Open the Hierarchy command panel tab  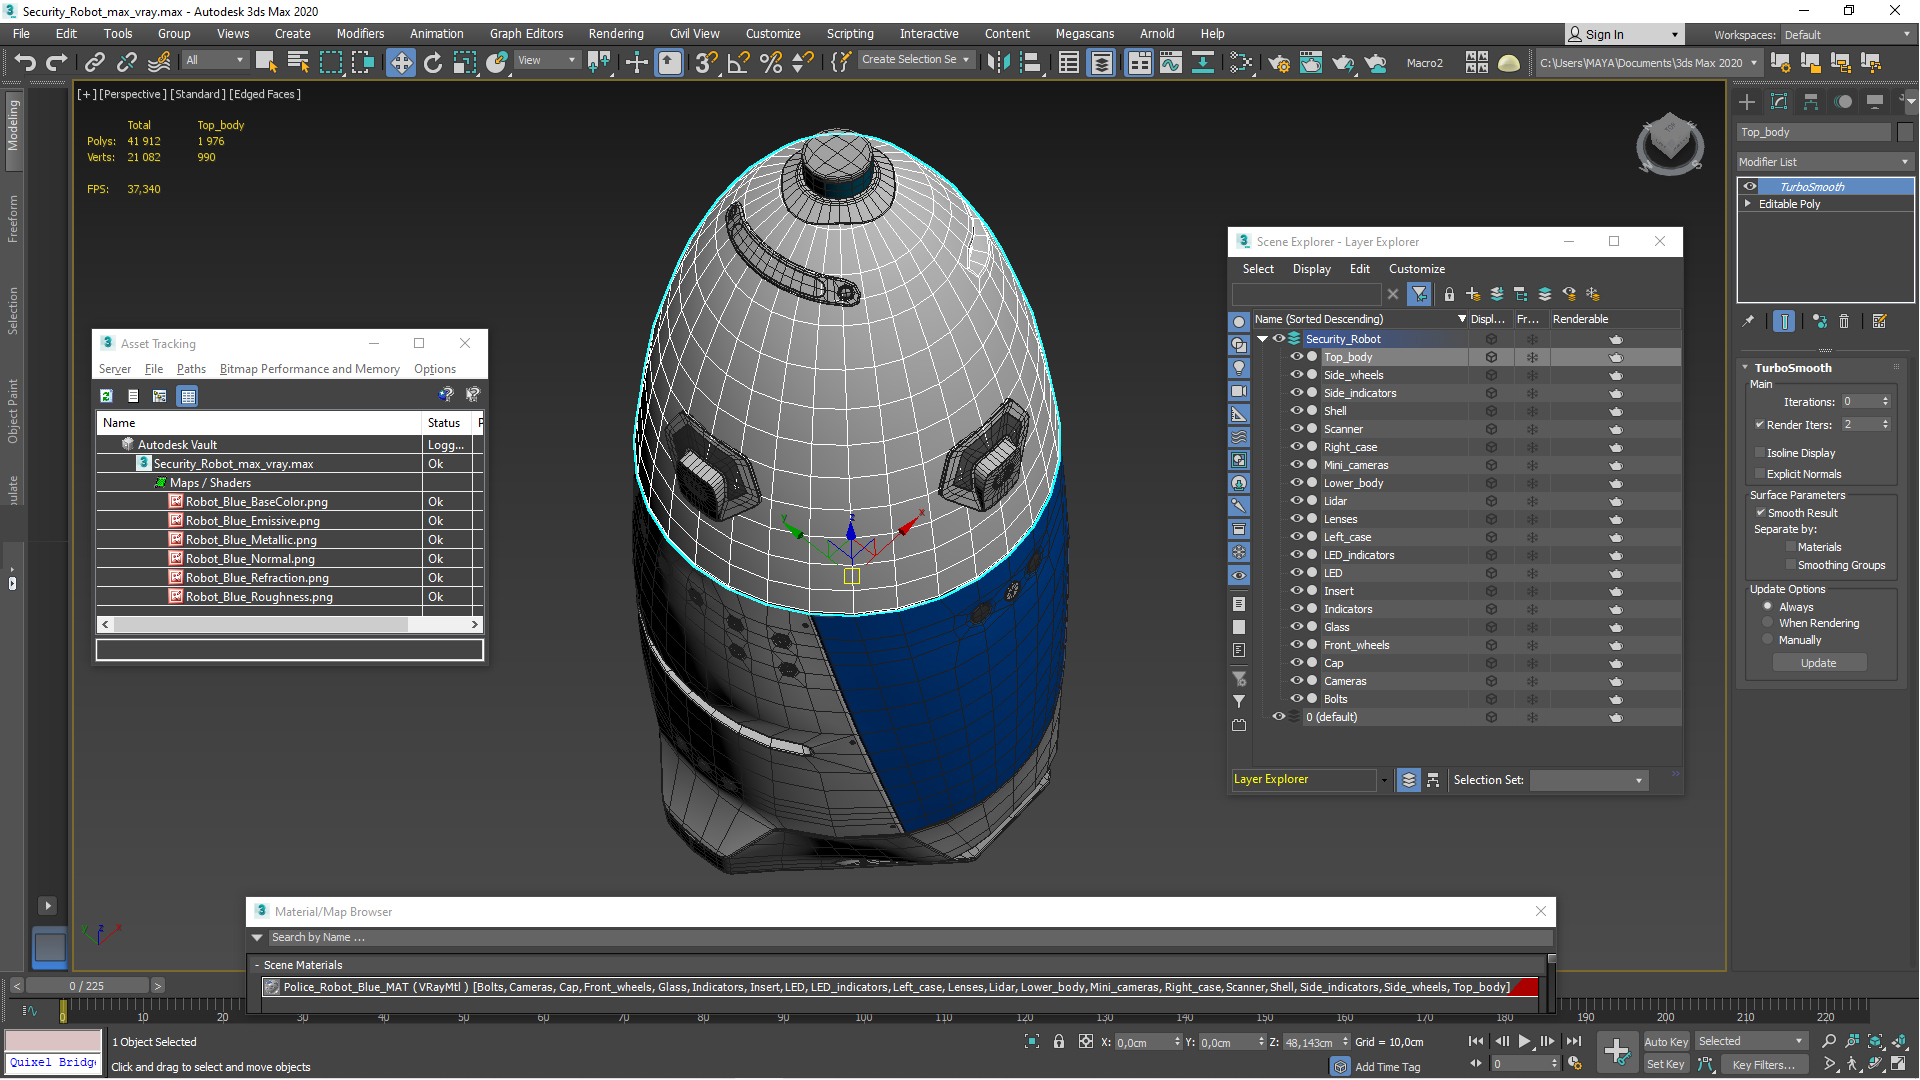click(x=1811, y=102)
